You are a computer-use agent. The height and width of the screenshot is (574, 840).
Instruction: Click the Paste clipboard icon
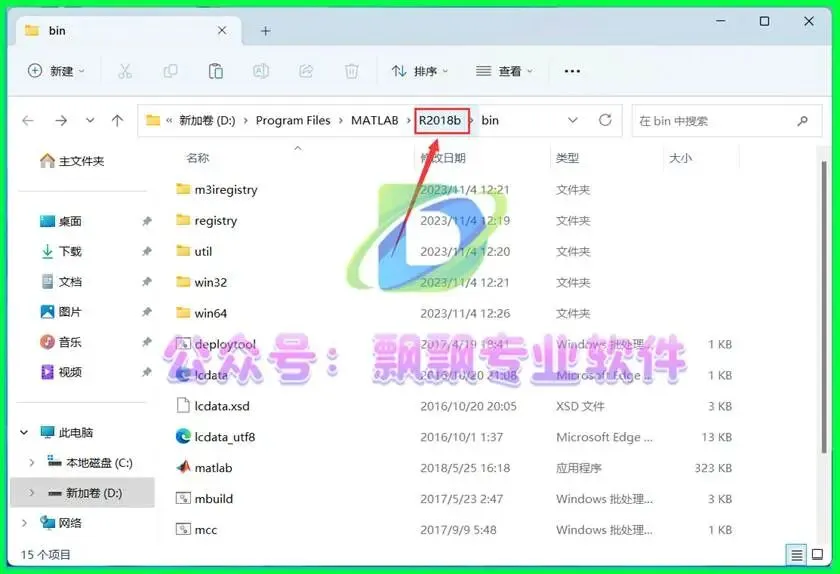(215, 71)
